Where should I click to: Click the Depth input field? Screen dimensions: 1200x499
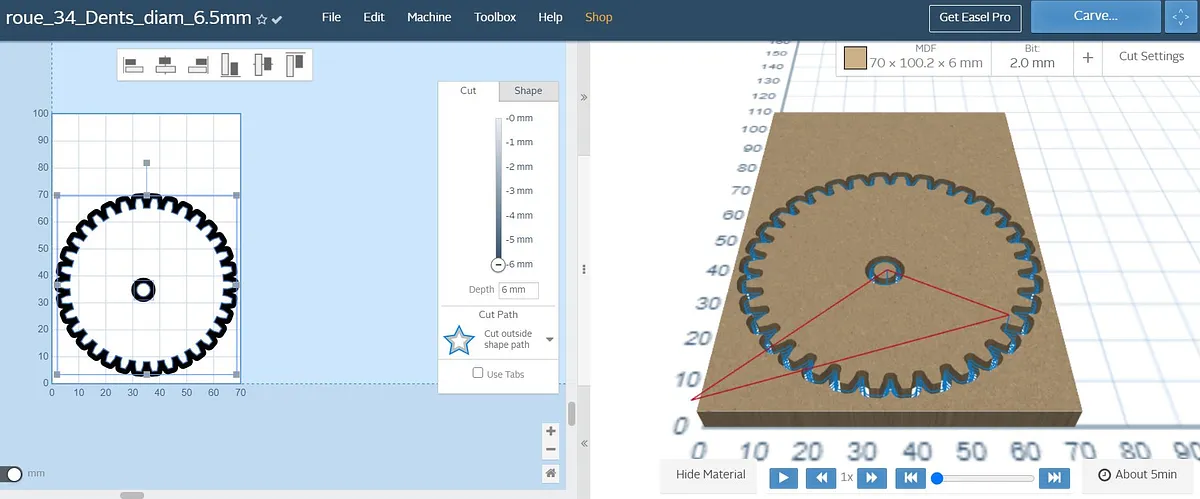[517, 290]
